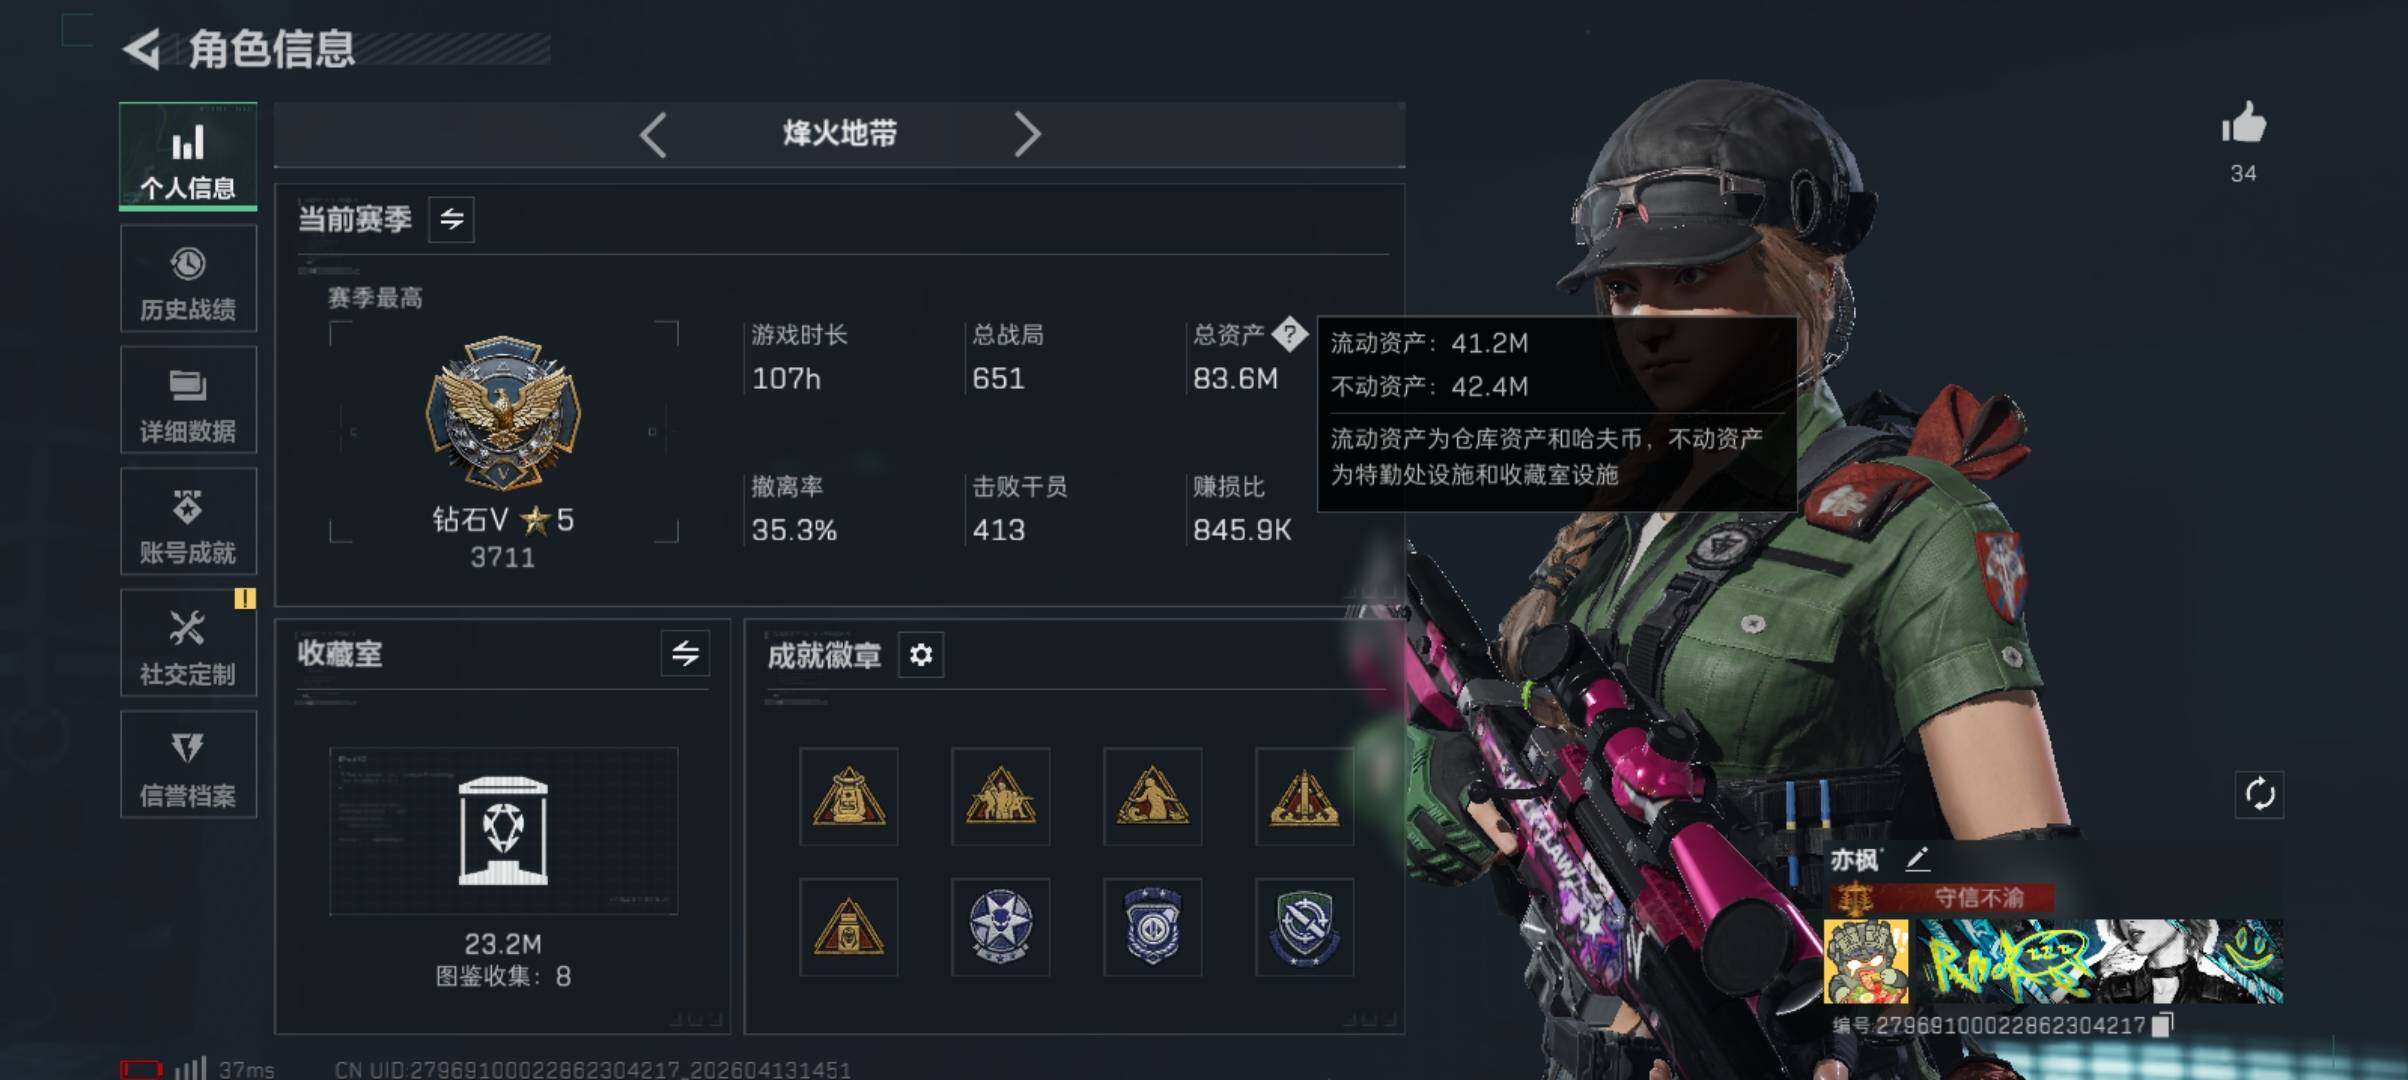
Task: Open 社交定制 customization section
Action: 188,643
